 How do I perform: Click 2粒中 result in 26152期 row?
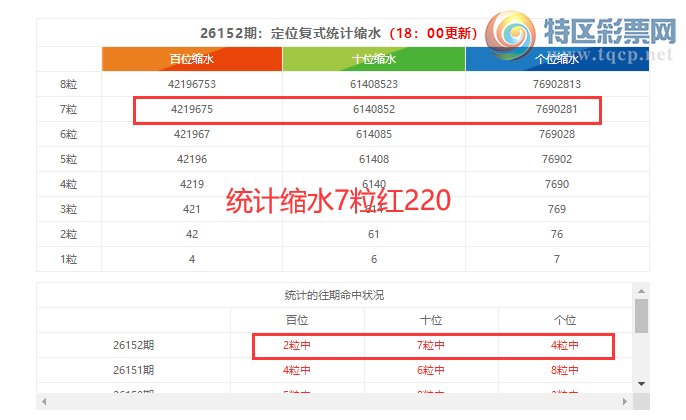(297, 345)
